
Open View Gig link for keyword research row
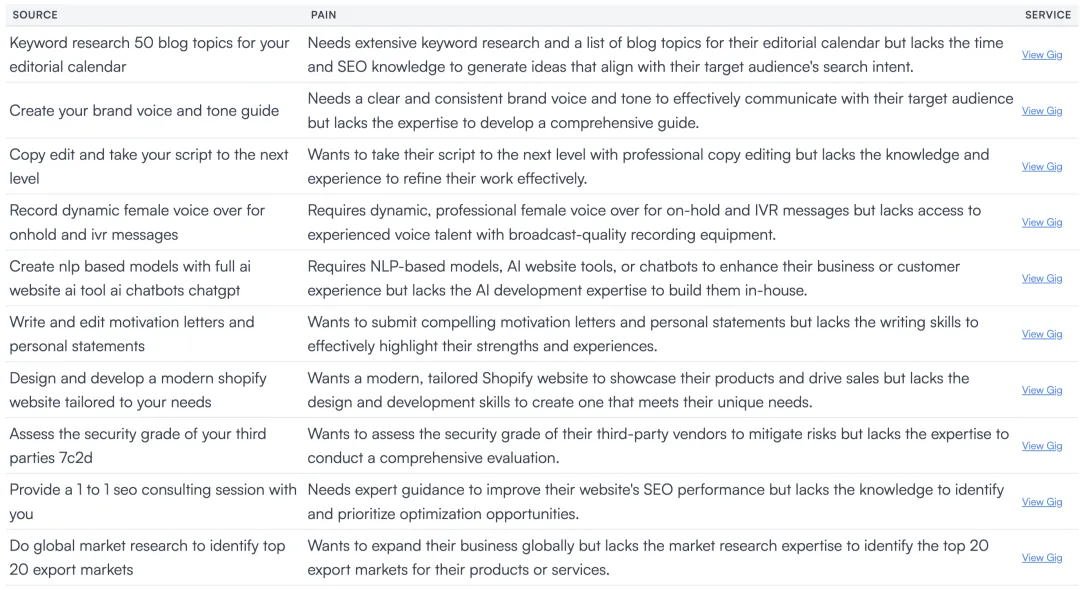[x=1041, y=55]
